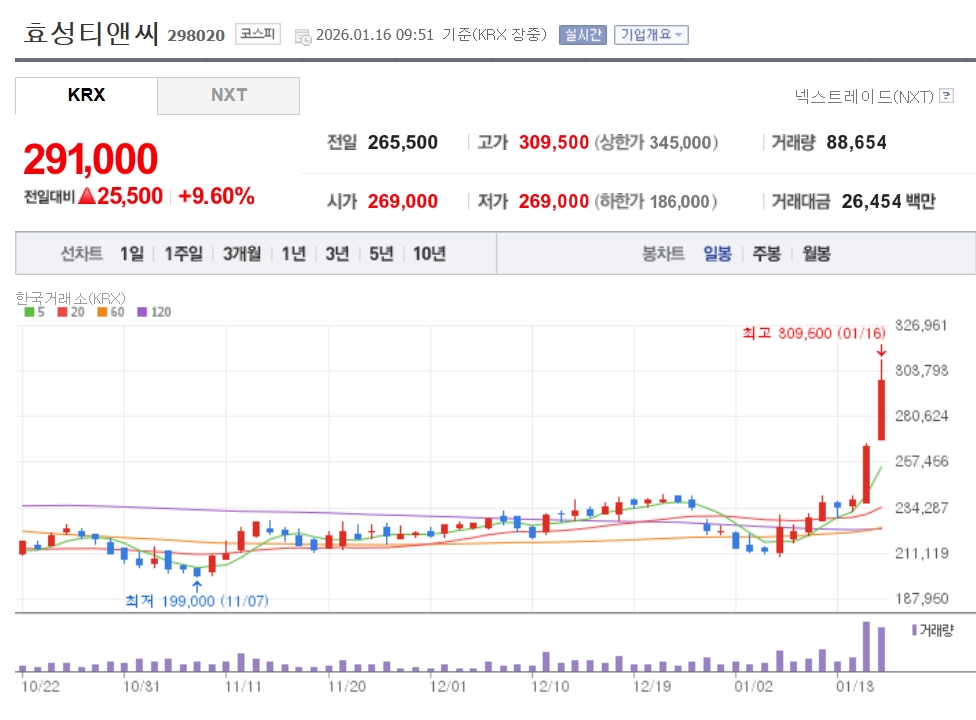Switch to the KRX tab

pos(86,96)
